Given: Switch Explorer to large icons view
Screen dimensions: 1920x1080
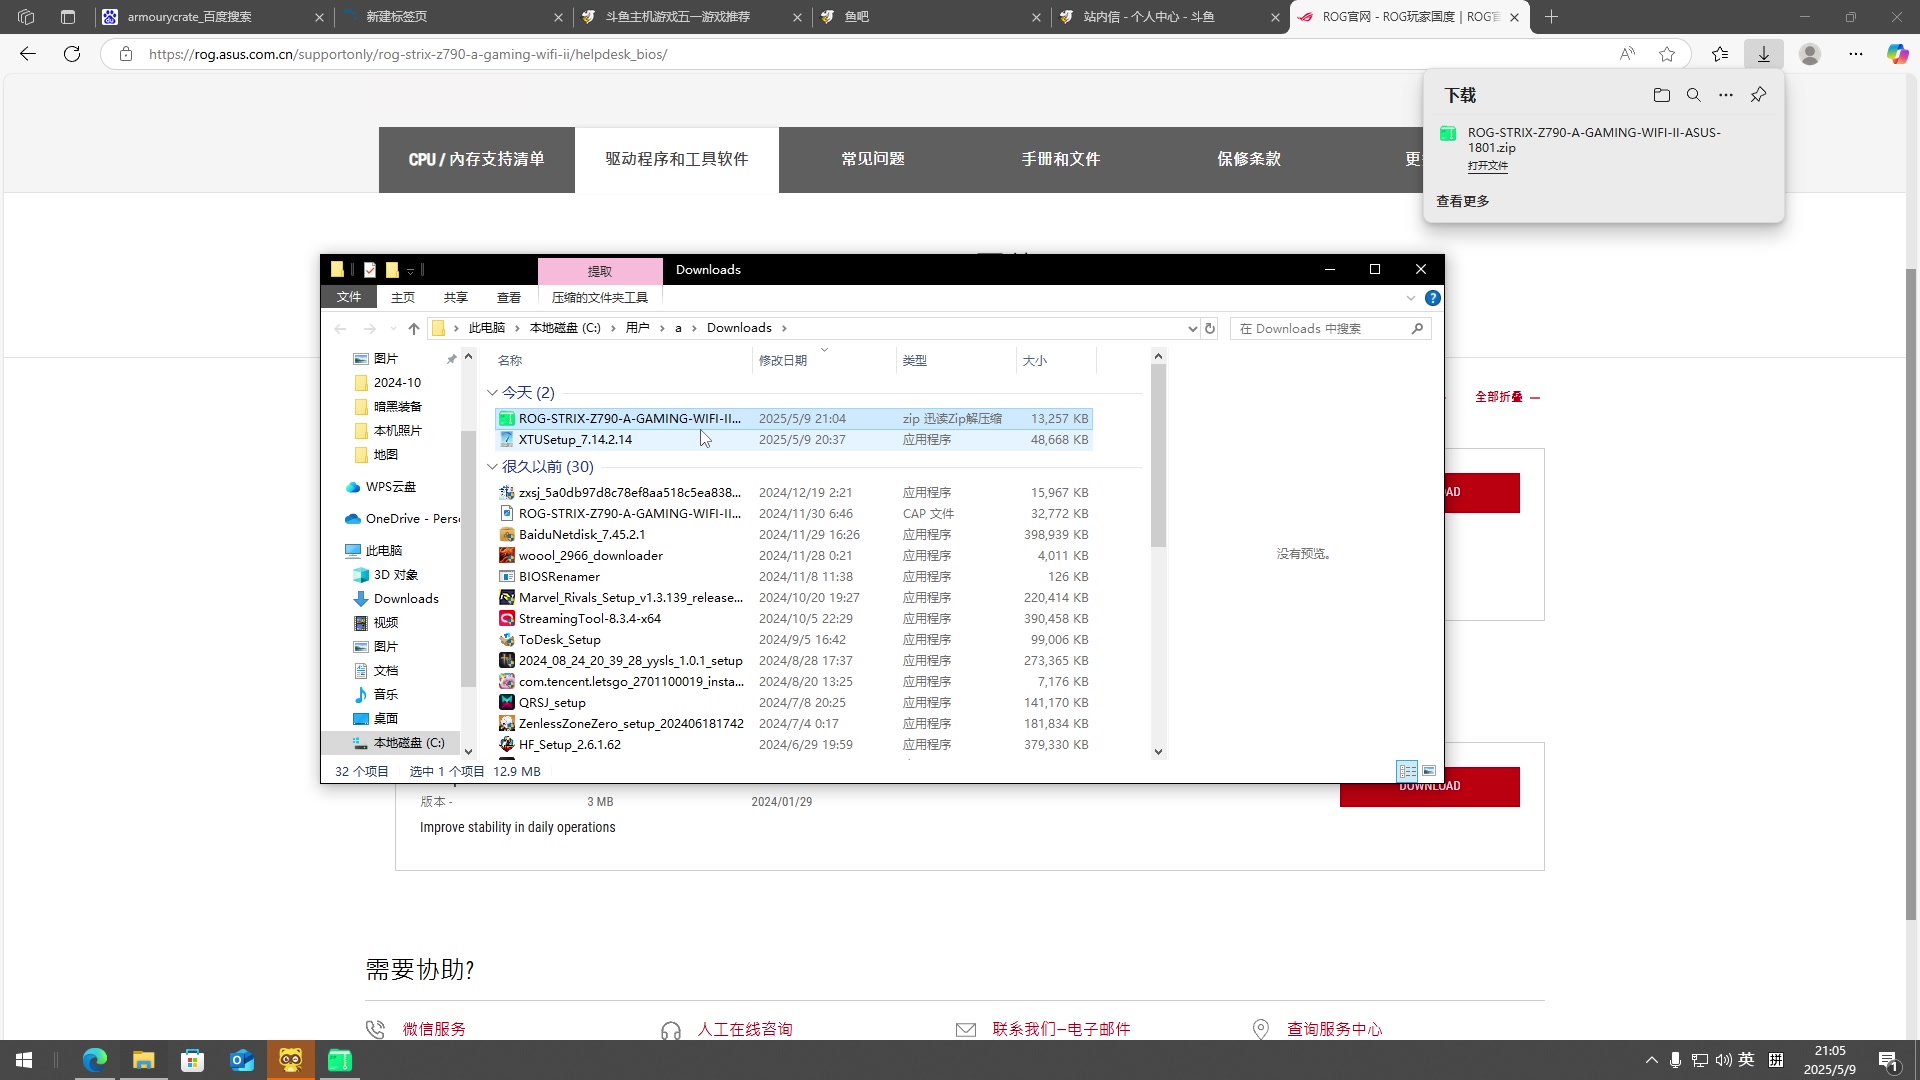Looking at the screenshot, I should [1429, 771].
